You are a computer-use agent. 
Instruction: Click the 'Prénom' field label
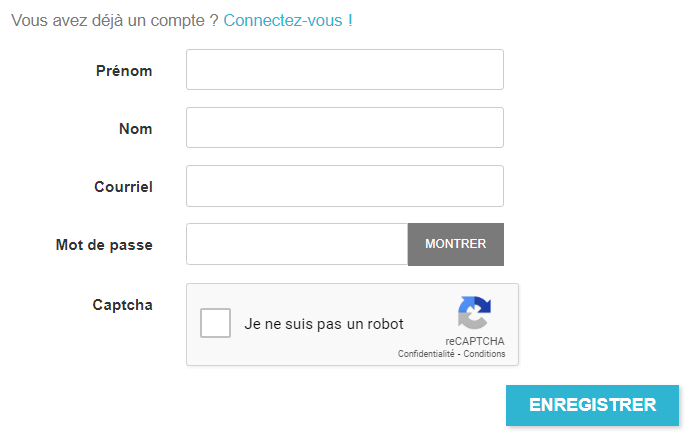124,71
